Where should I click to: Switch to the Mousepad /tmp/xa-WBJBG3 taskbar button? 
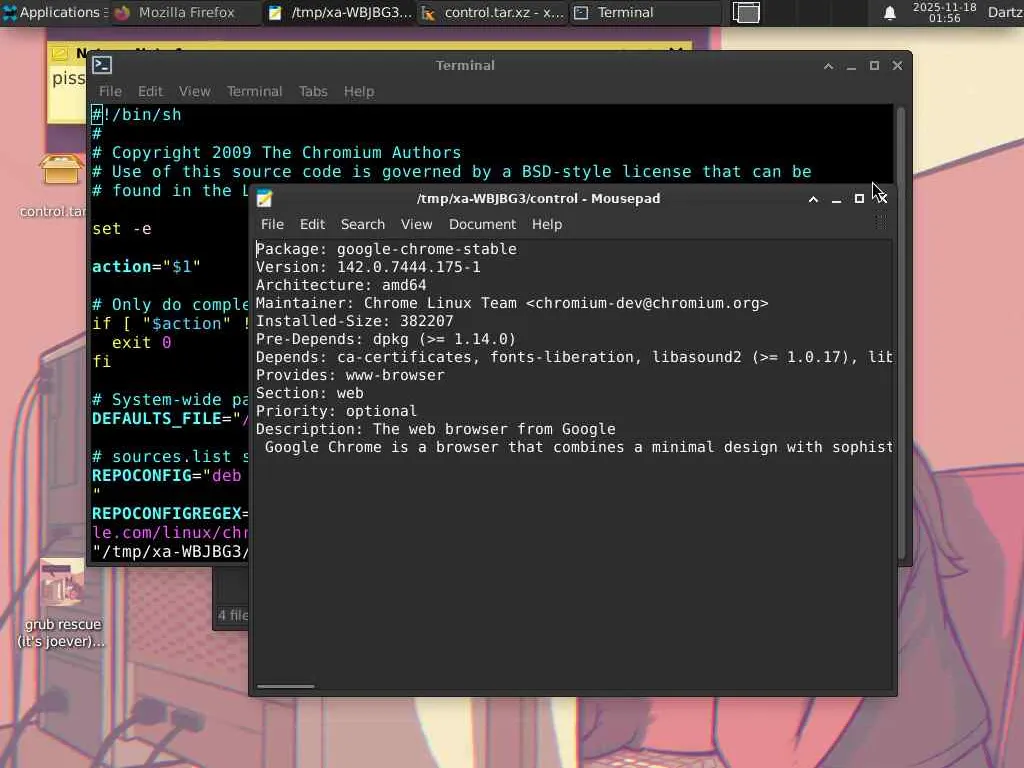pos(340,12)
